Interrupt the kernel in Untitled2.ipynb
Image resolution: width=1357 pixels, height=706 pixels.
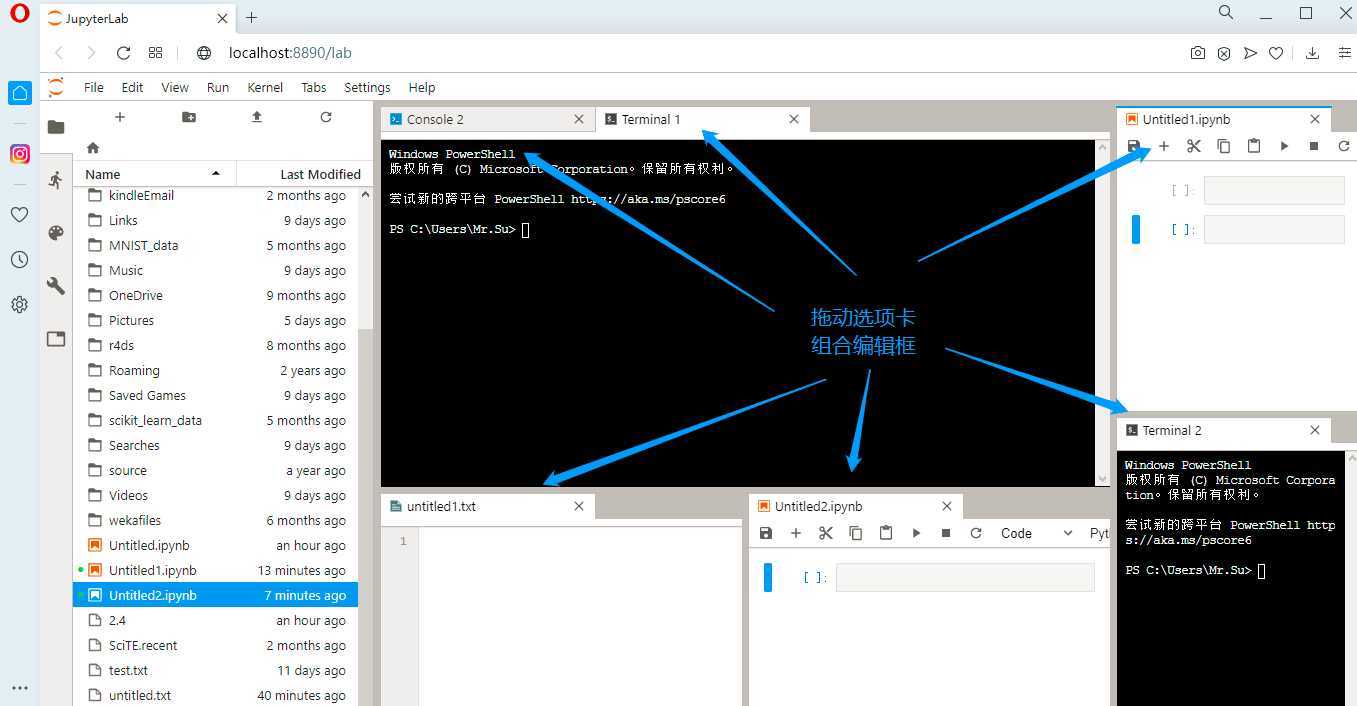946,533
